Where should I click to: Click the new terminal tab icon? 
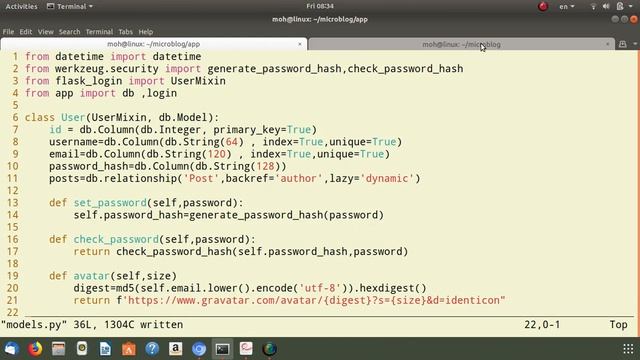[622, 44]
